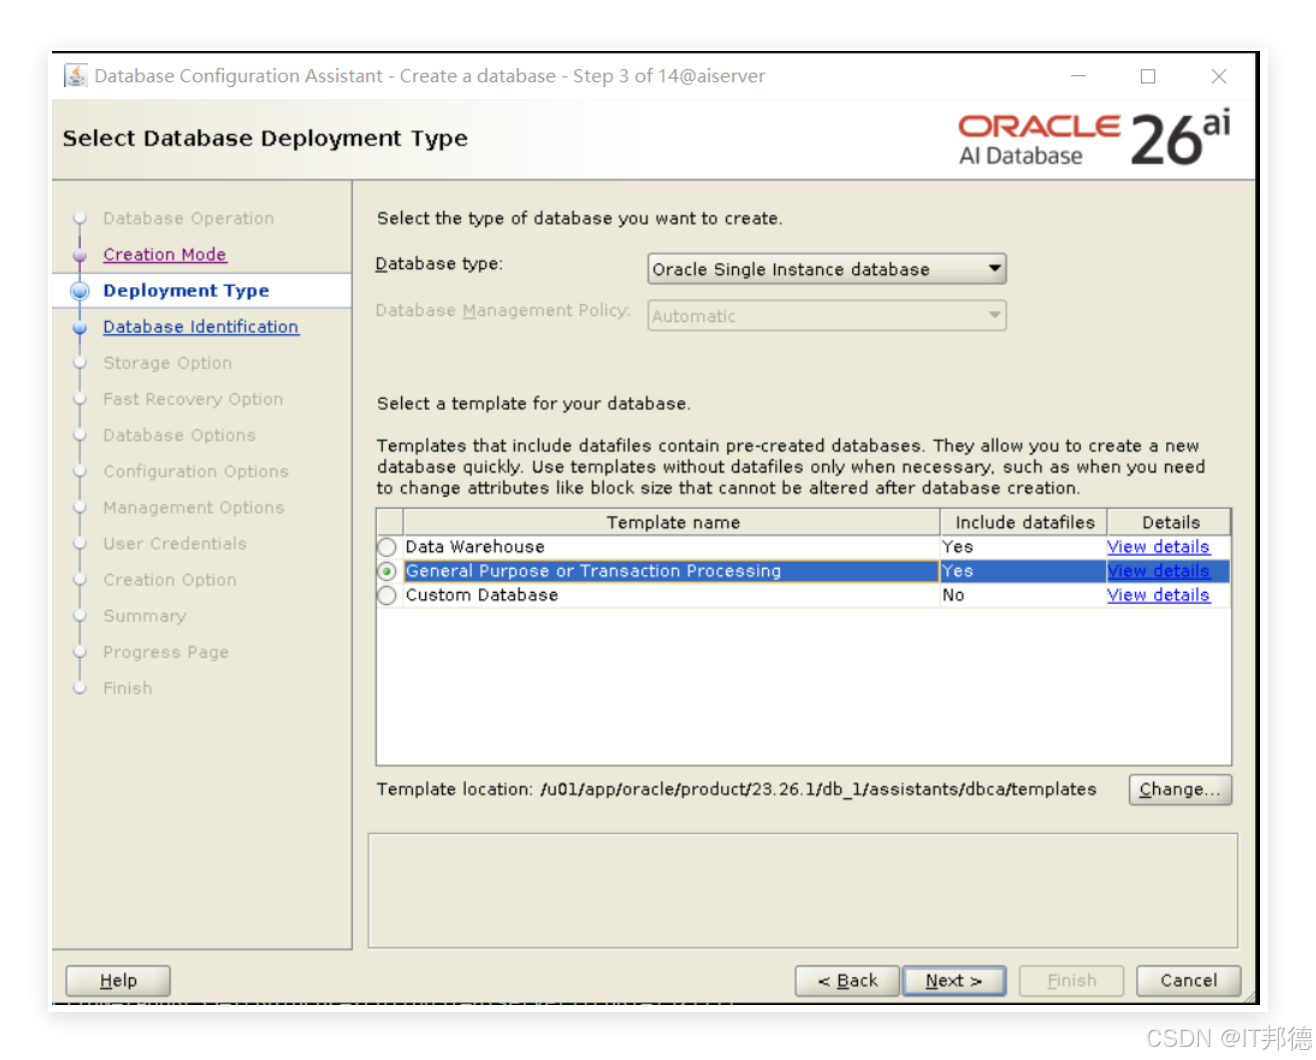The image size is (1316, 1060).
Task: Click the Help button
Action: (118, 981)
